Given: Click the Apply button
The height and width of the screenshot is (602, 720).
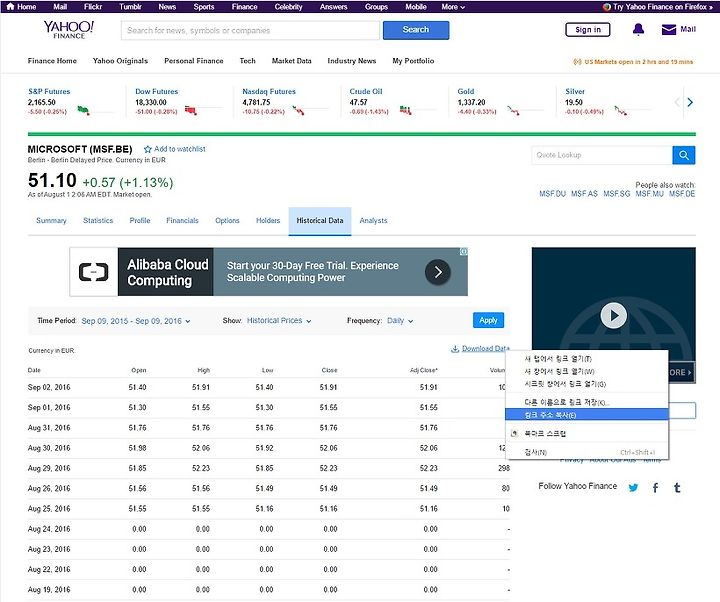Looking at the screenshot, I should (488, 320).
